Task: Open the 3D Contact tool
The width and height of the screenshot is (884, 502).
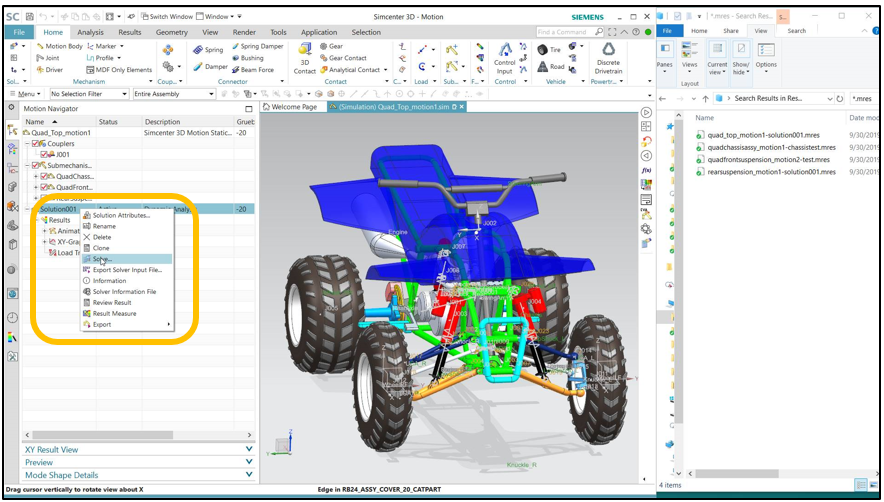Action: [x=304, y=61]
